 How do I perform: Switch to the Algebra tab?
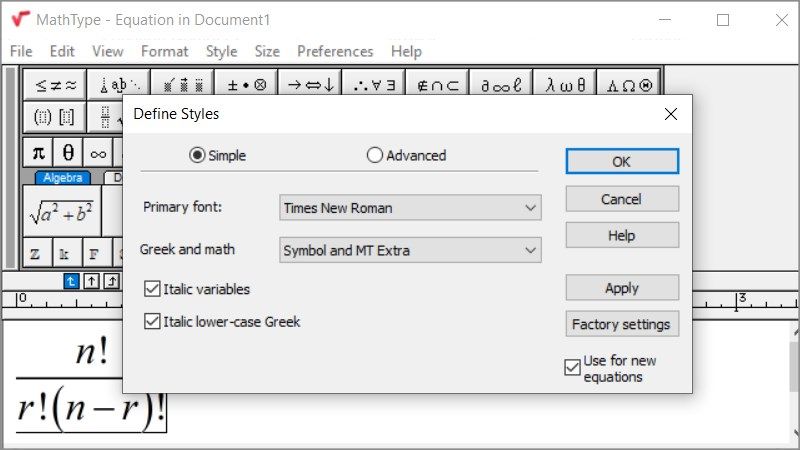62,178
